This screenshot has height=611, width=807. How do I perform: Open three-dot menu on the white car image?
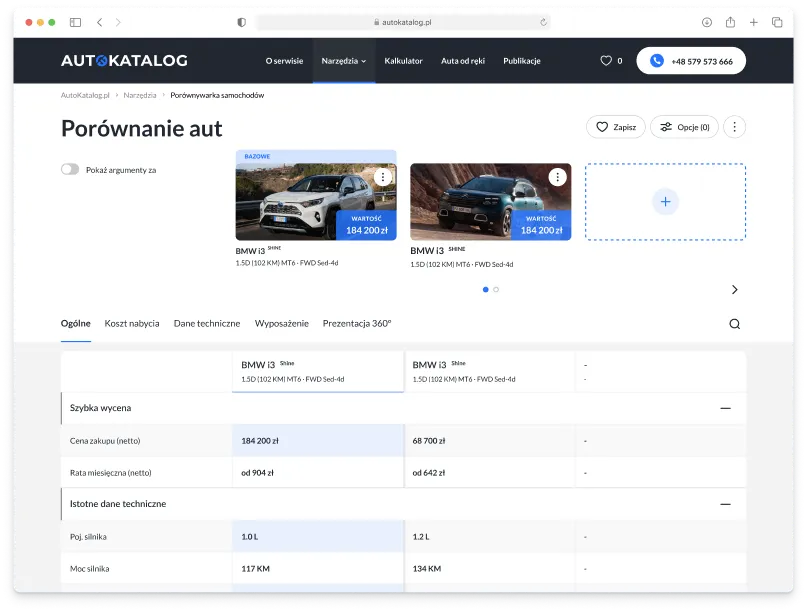[382, 177]
